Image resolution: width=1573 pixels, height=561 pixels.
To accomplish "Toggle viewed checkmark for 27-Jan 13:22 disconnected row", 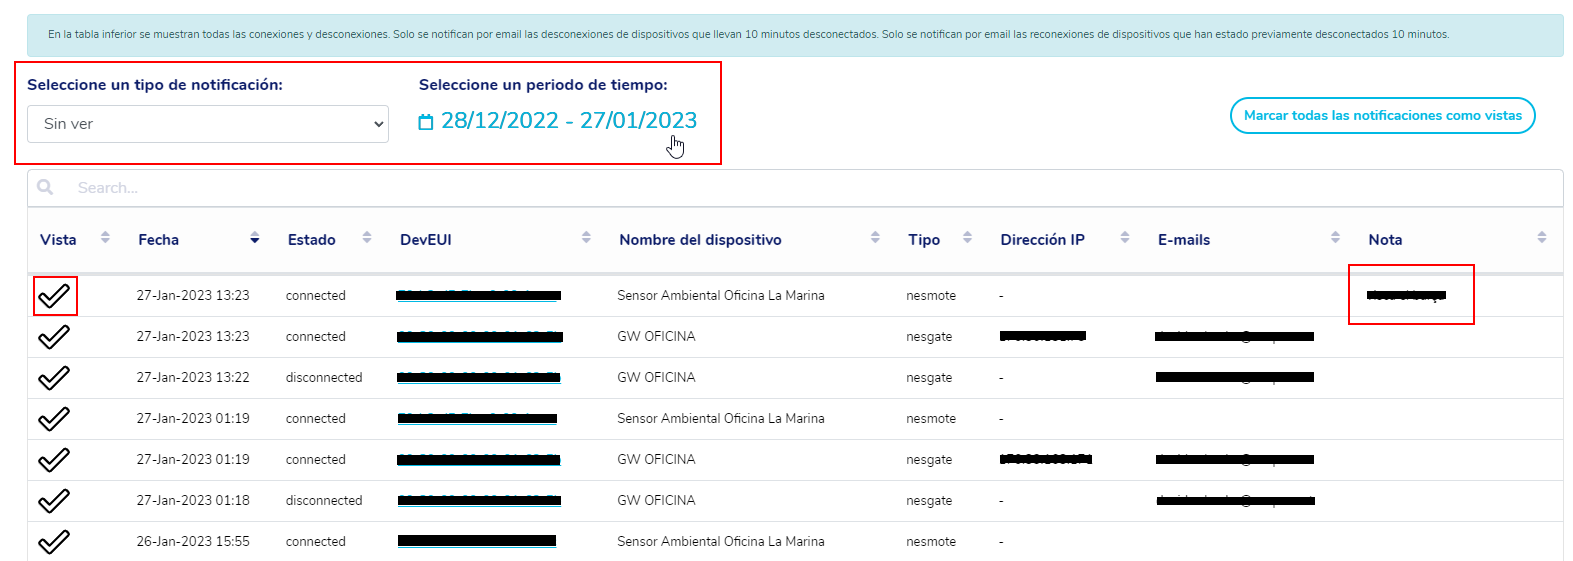I will click(x=54, y=378).
